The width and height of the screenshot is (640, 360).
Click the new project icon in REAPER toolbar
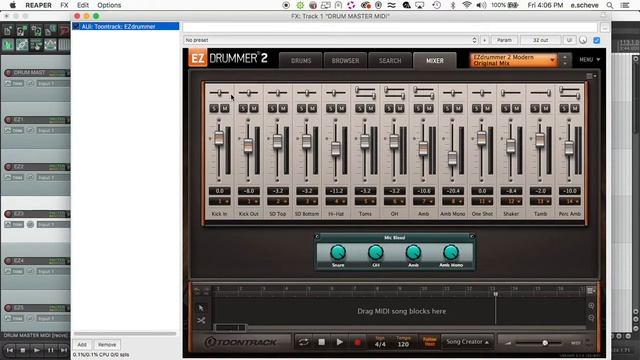8,31
